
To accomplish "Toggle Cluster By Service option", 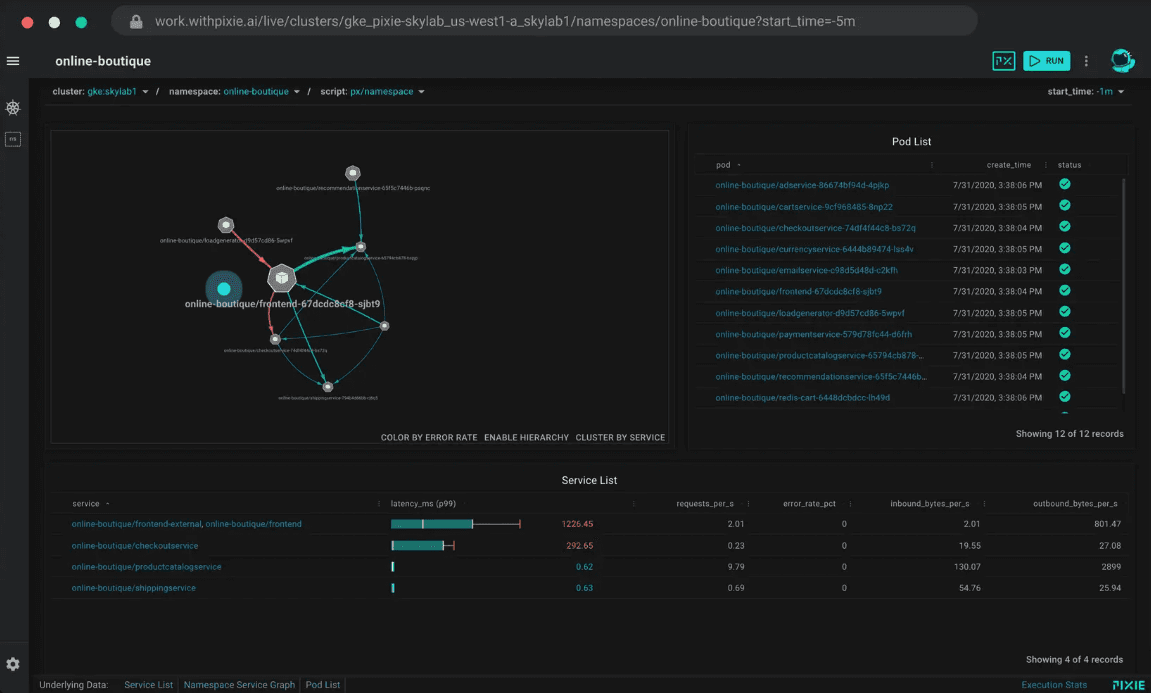I will click(x=620, y=438).
